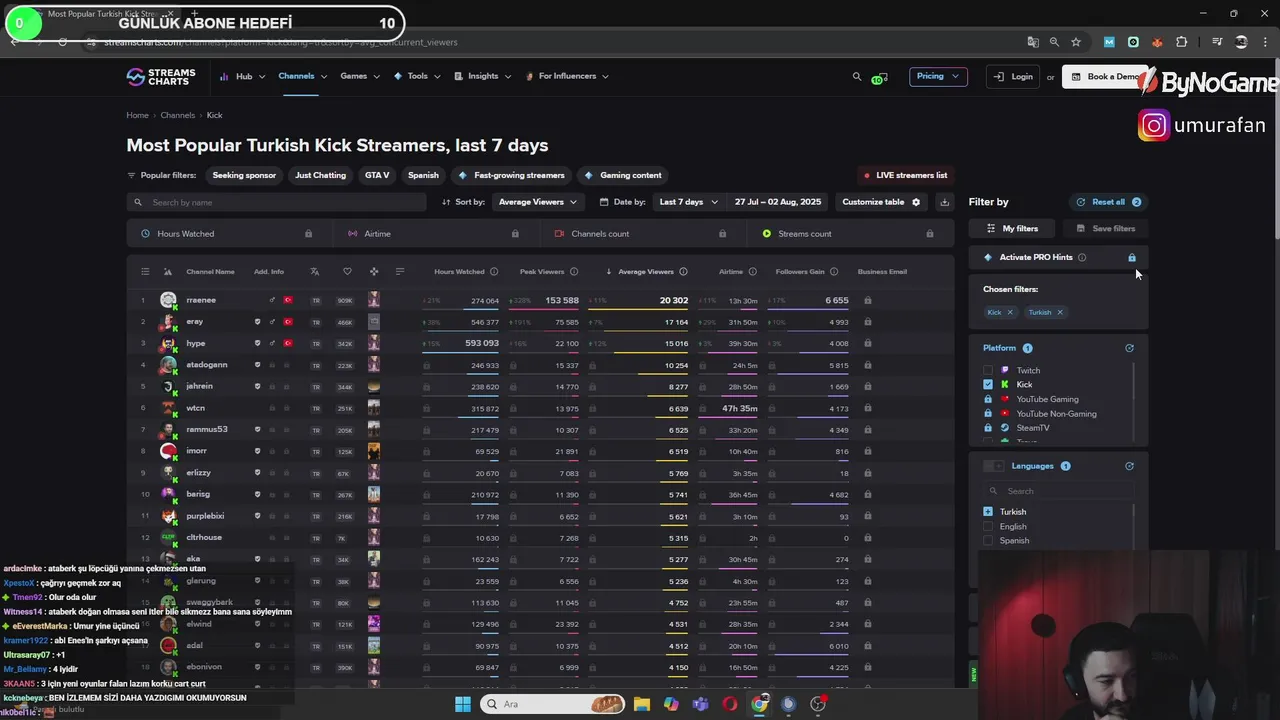Click the Customize table button
The height and width of the screenshot is (720, 1280).
881,202
